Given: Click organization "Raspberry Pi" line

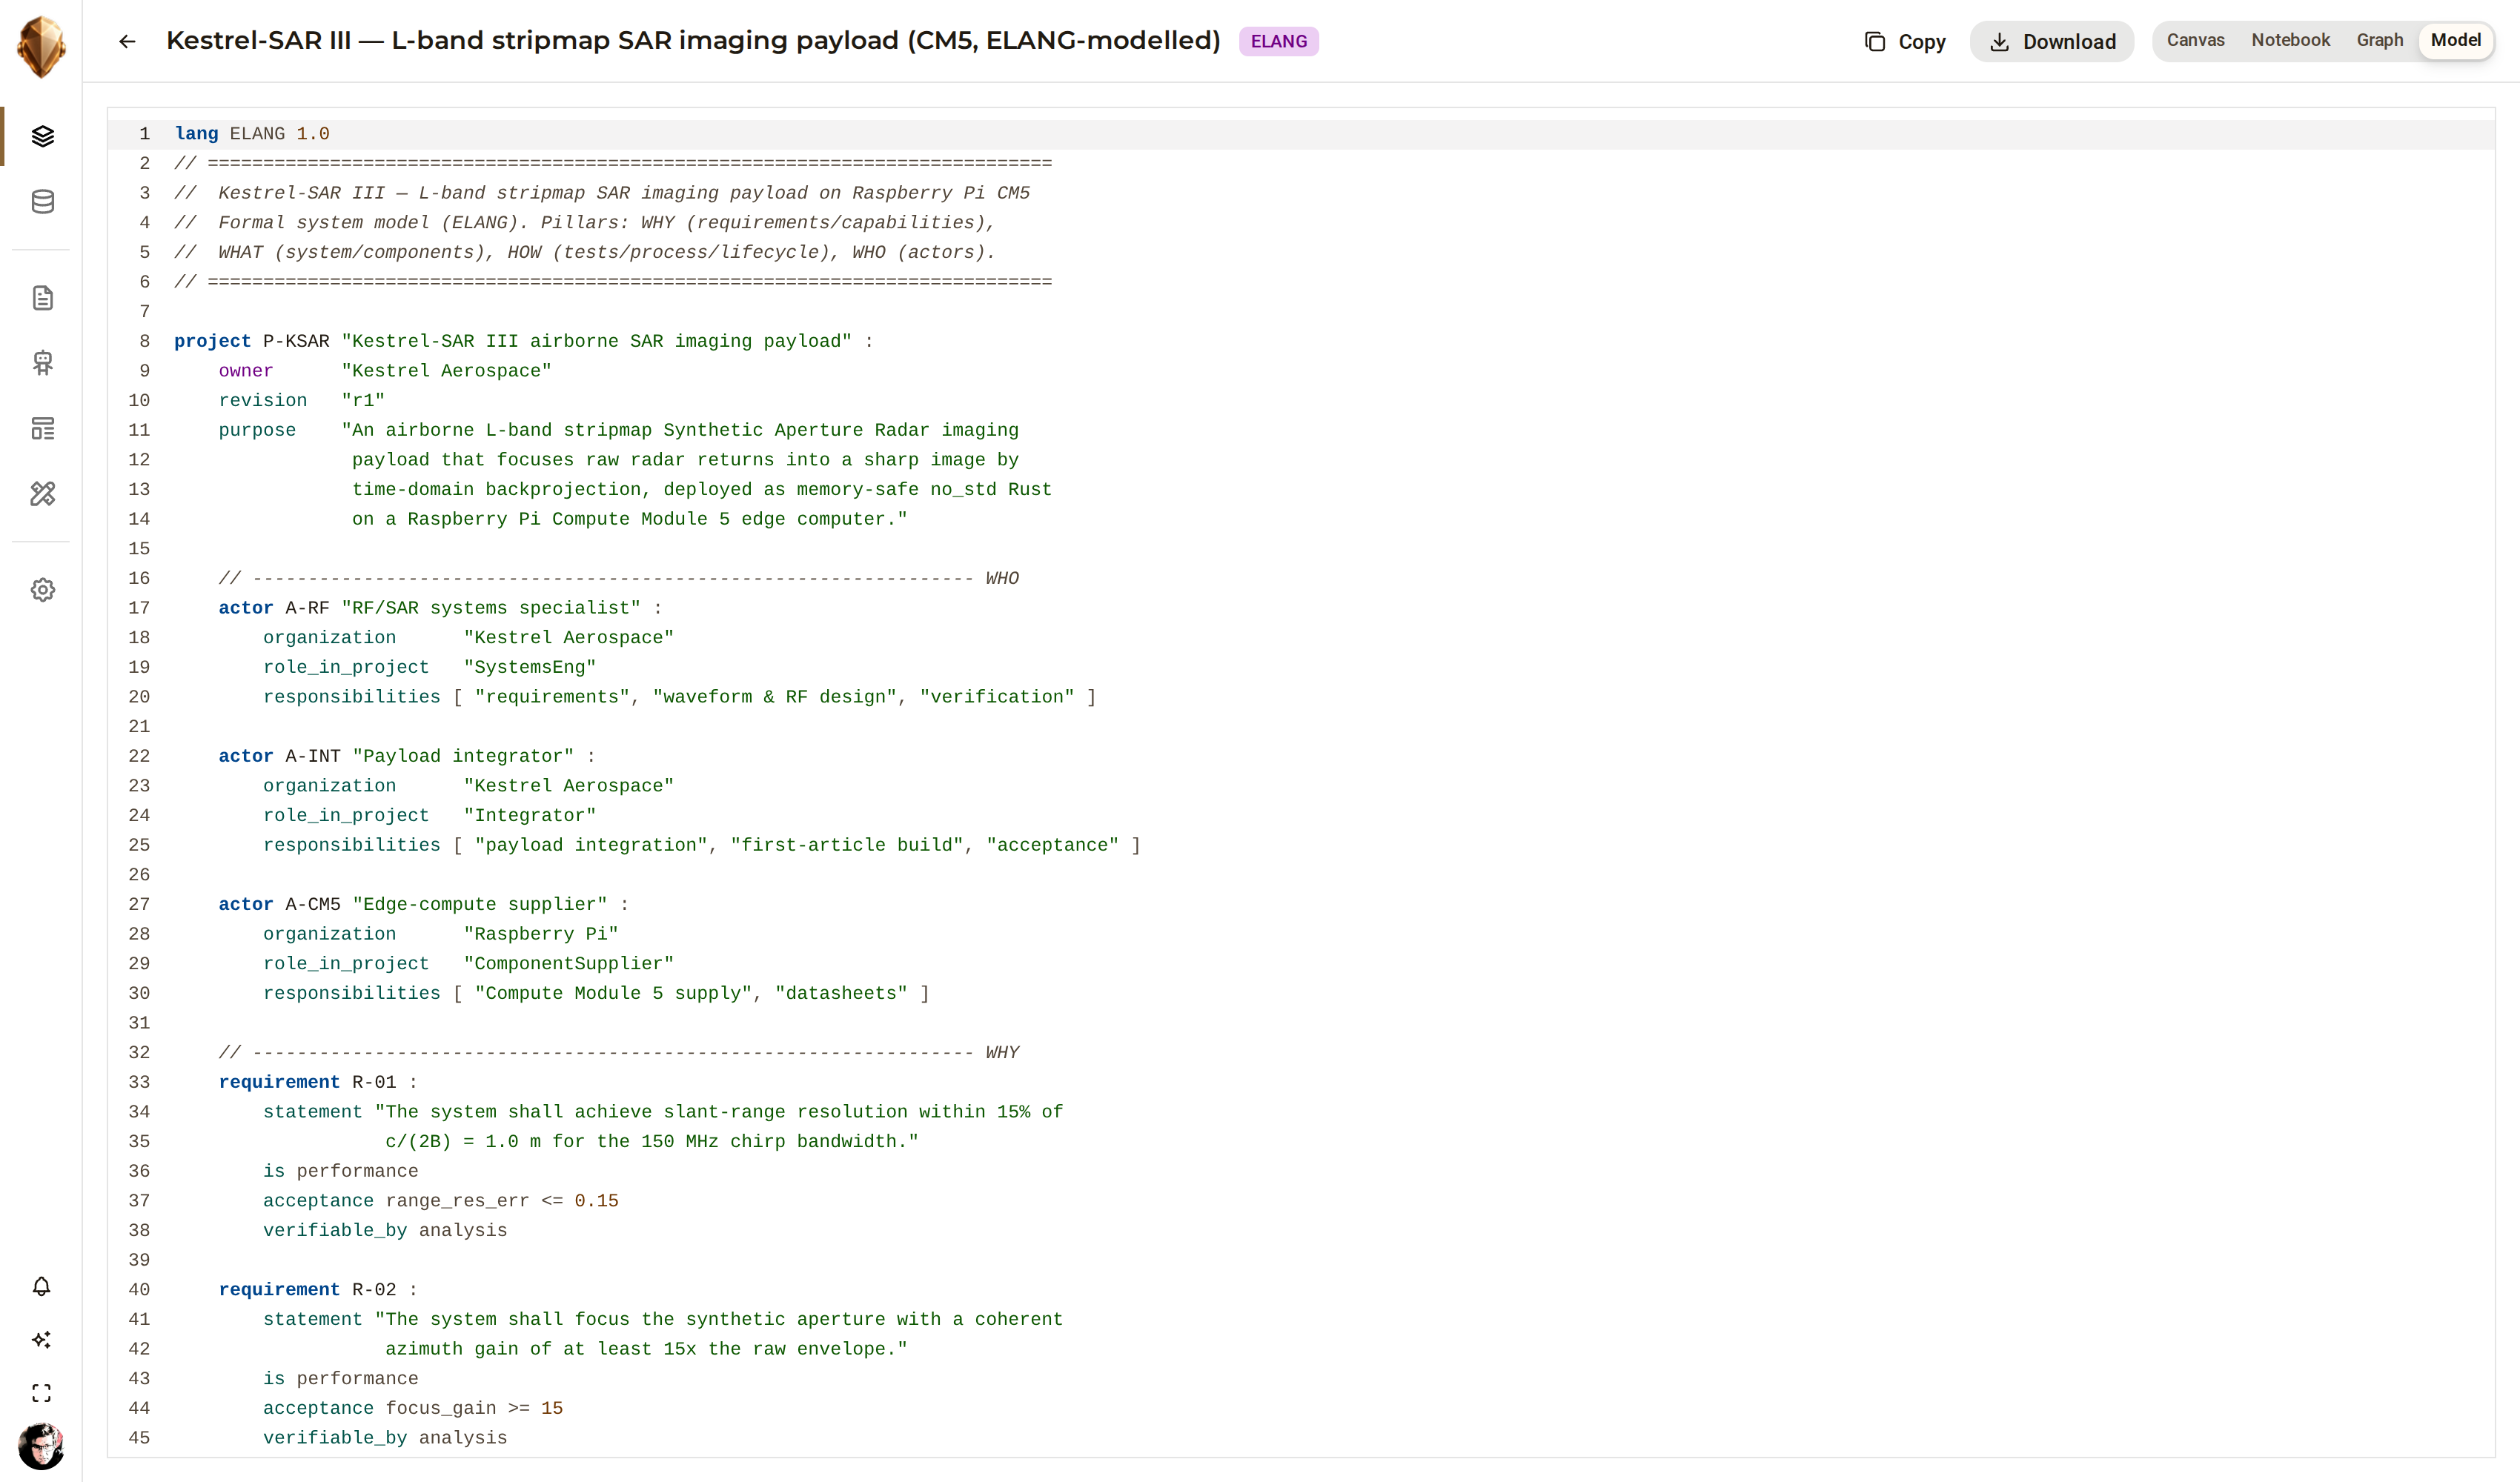Looking at the screenshot, I should coord(441,934).
